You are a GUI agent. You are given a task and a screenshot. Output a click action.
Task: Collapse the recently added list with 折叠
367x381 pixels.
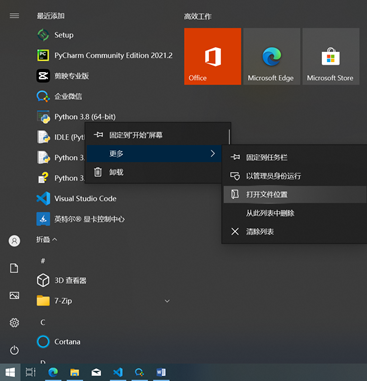[x=46, y=239]
